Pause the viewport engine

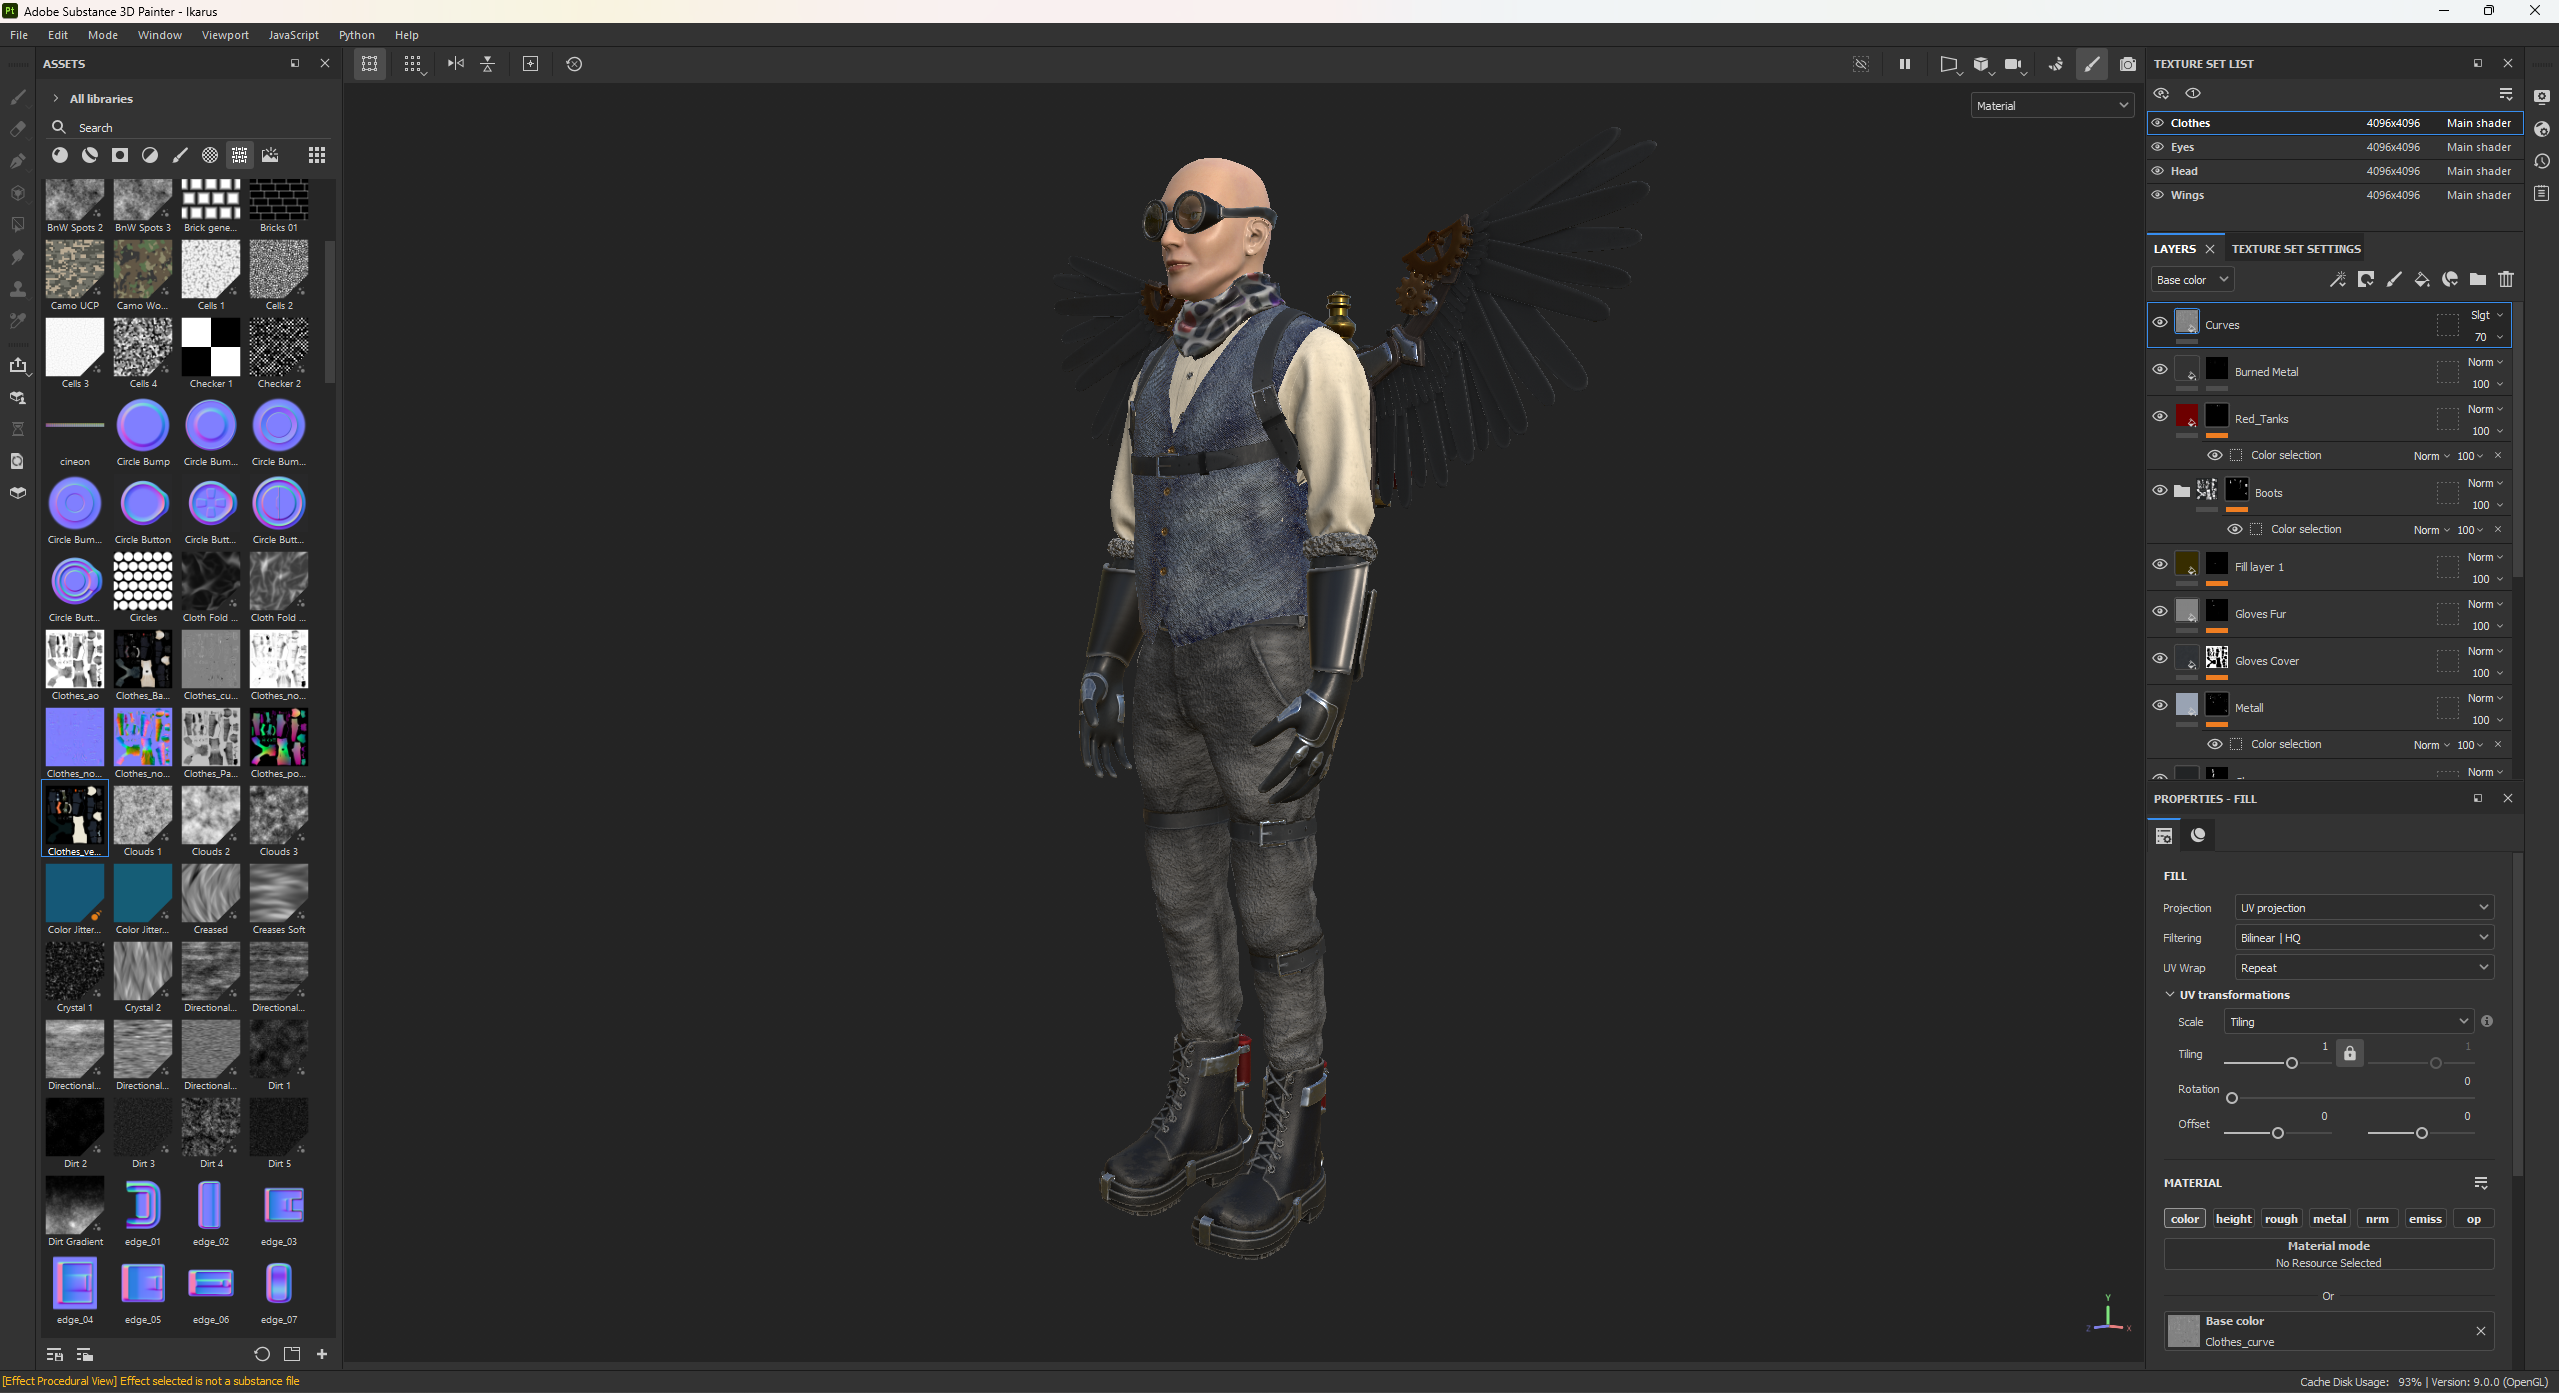click(1903, 63)
